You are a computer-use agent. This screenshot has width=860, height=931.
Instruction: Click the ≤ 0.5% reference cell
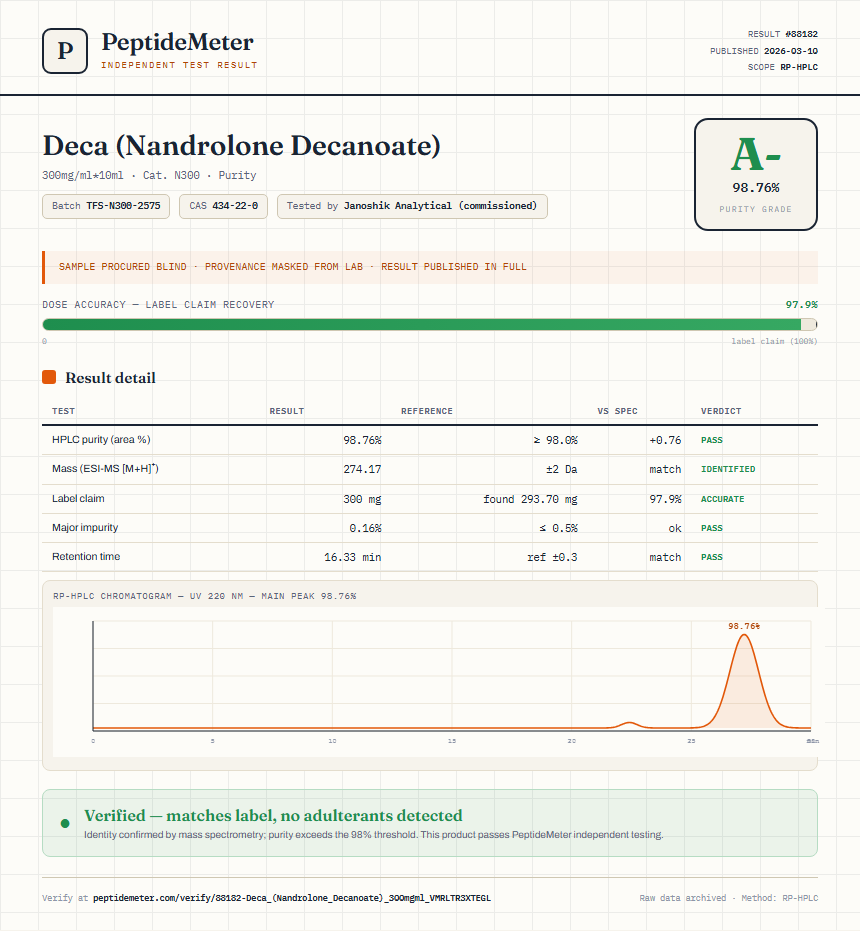pyautogui.click(x=558, y=528)
